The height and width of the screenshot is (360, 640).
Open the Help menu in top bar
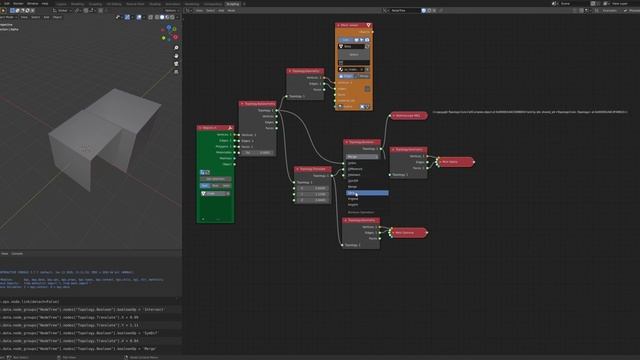(x=44, y=4)
